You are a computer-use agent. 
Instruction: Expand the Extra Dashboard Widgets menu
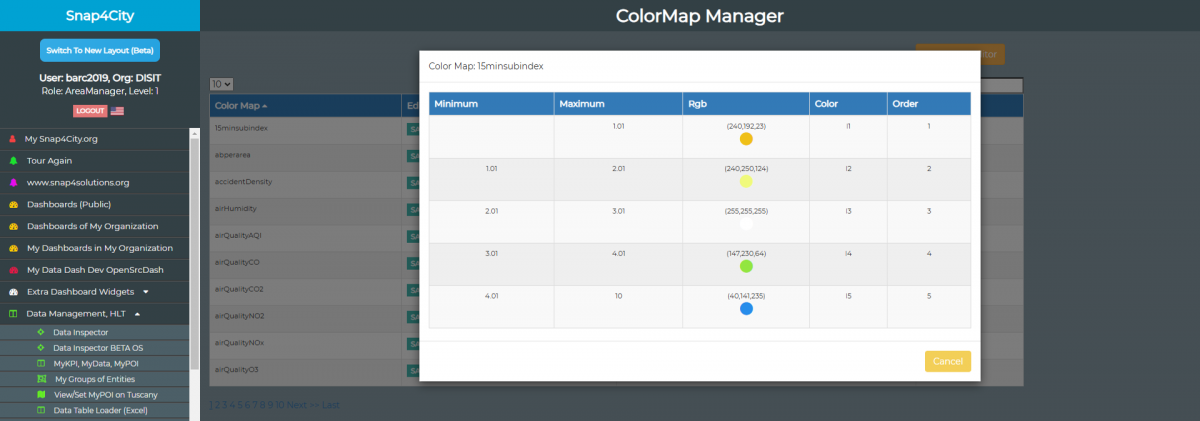tap(145, 292)
